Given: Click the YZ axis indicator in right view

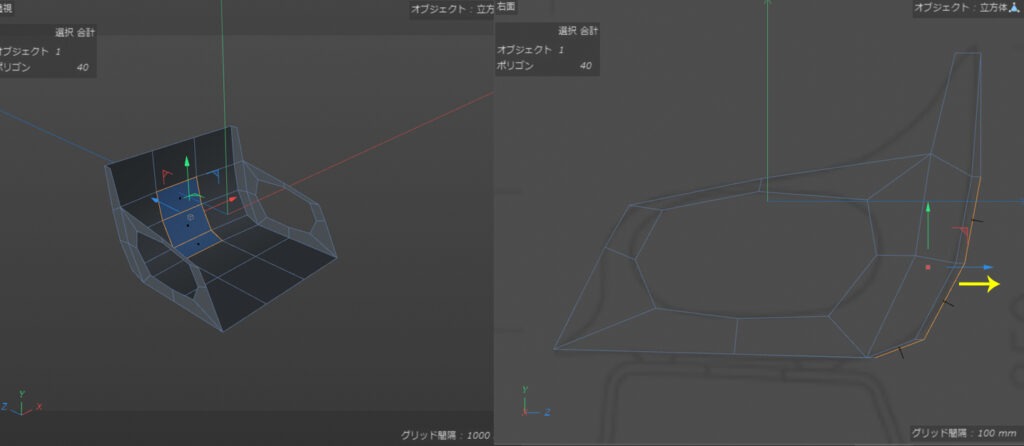Looking at the screenshot, I should [535, 404].
